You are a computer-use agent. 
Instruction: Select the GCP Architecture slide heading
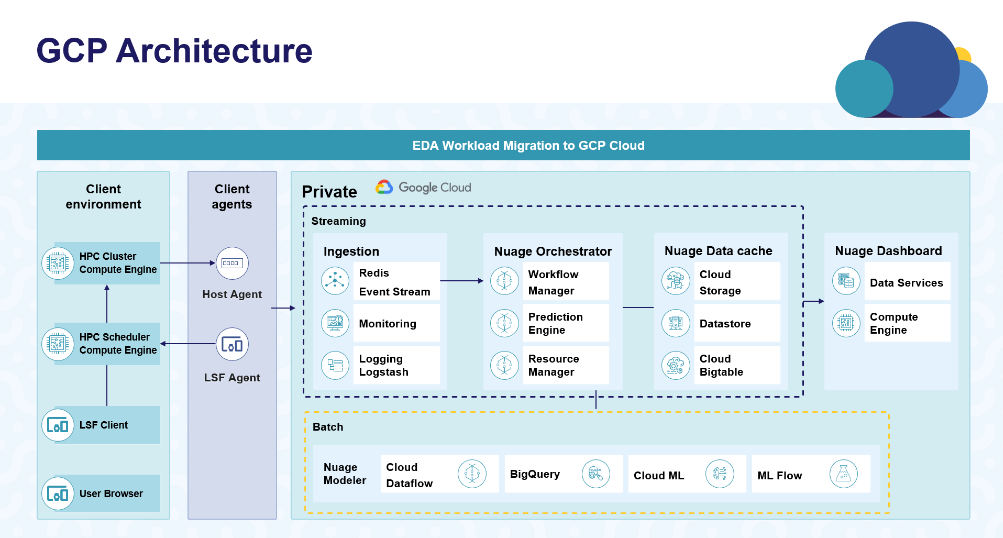(174, 50)
